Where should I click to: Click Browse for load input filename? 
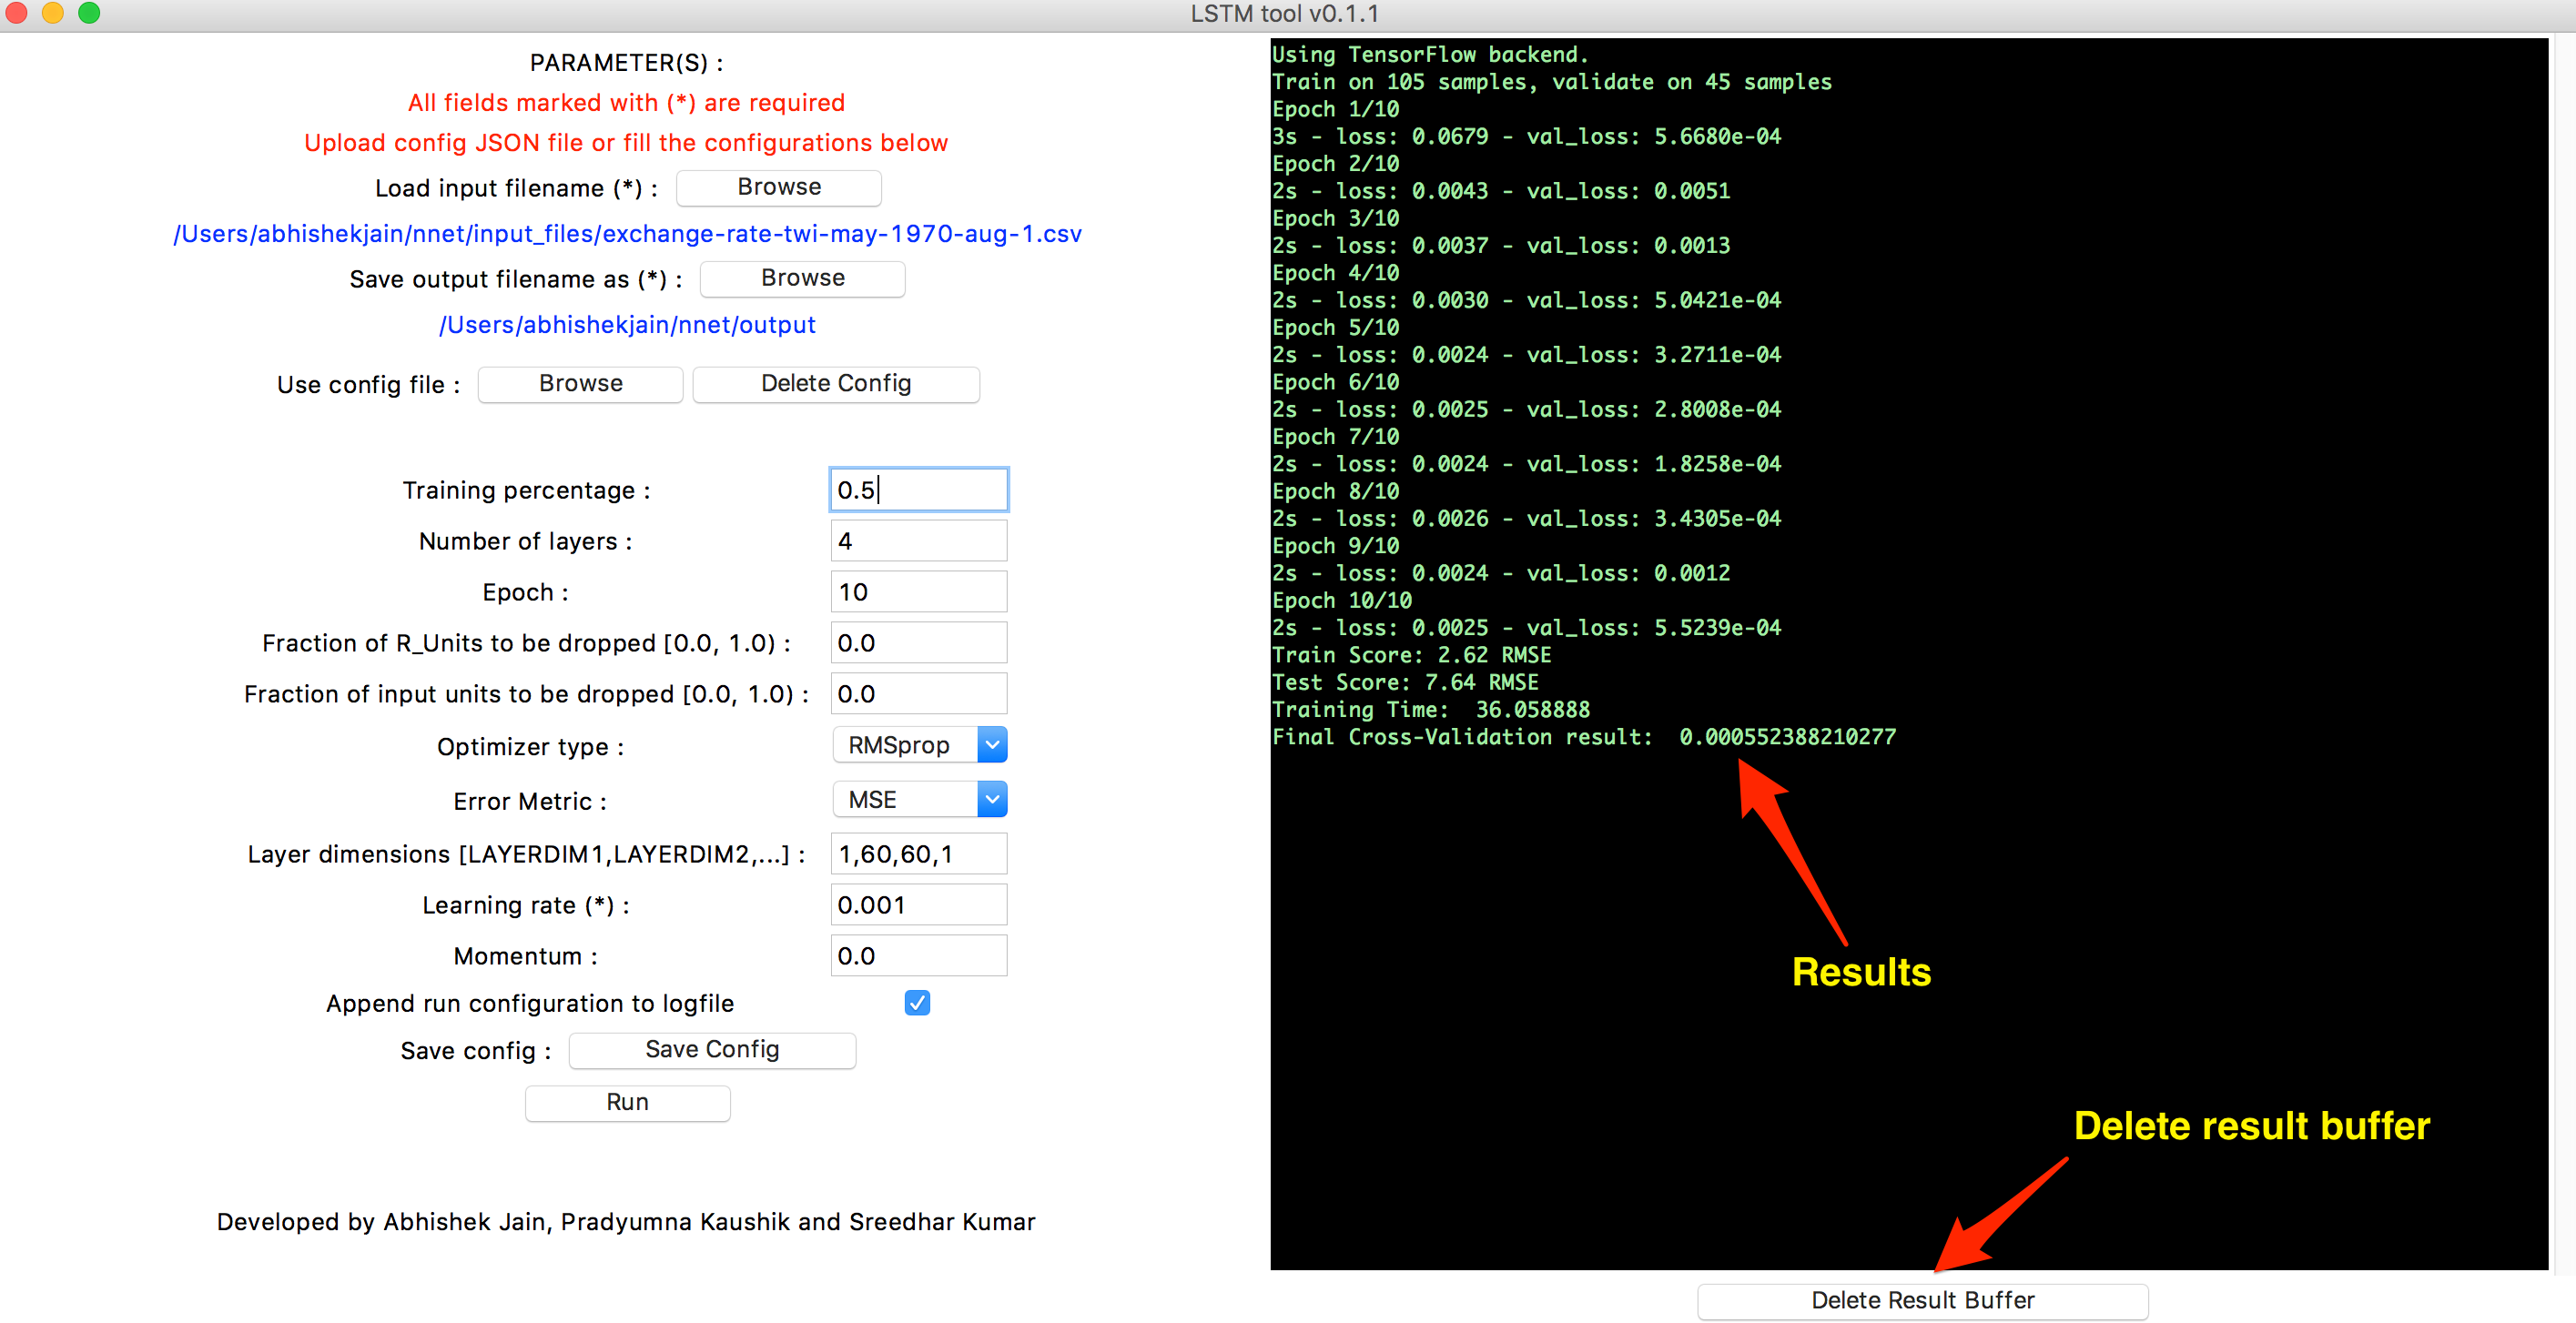point(778,187)
